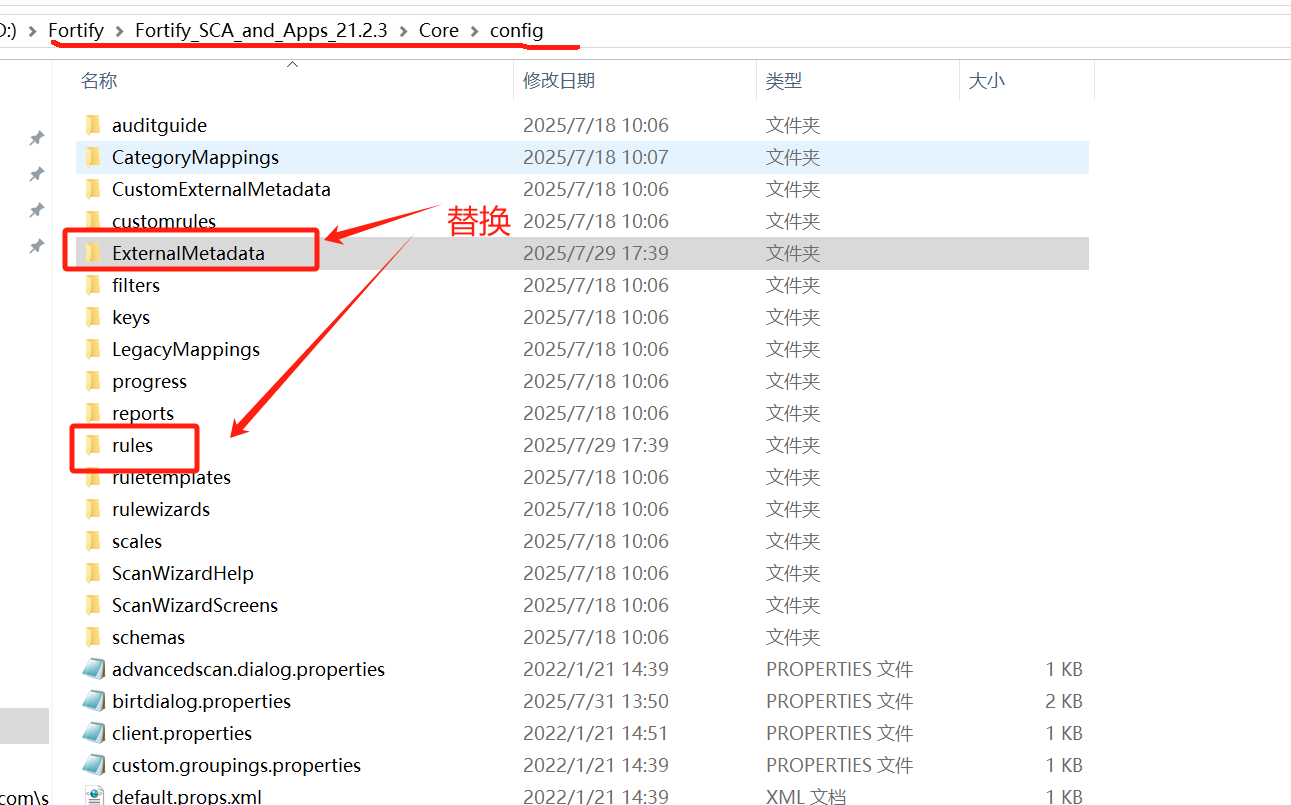Click the date cell of ExternalMetadata row
The image size is (1291, 805).
596,253
